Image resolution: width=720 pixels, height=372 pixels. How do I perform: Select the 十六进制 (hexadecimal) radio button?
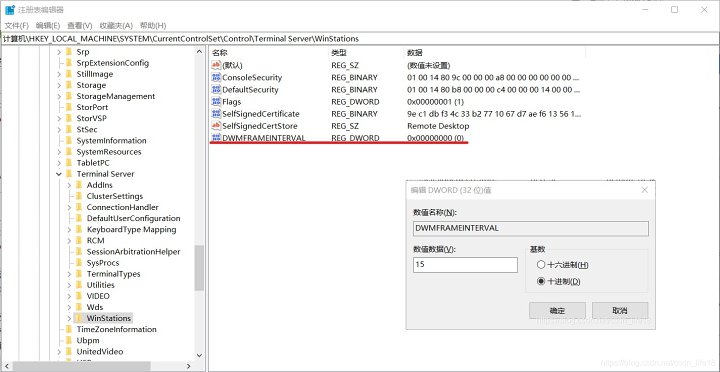(x=541, y=265)
